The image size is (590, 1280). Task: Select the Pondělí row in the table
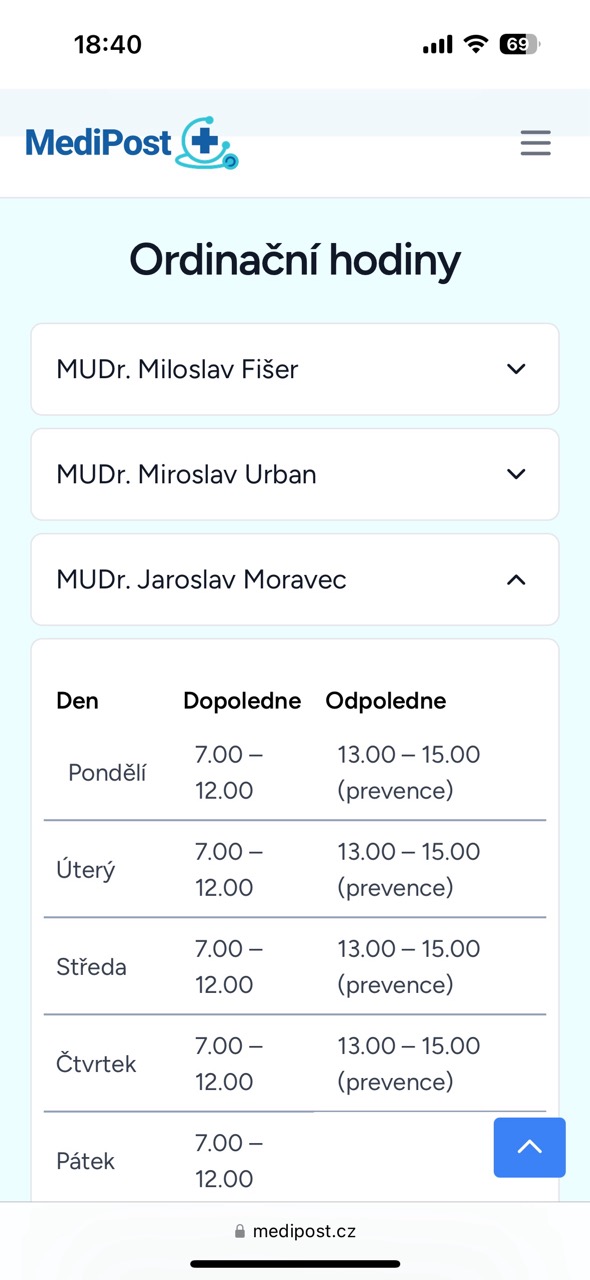click(x=295, y=773)
